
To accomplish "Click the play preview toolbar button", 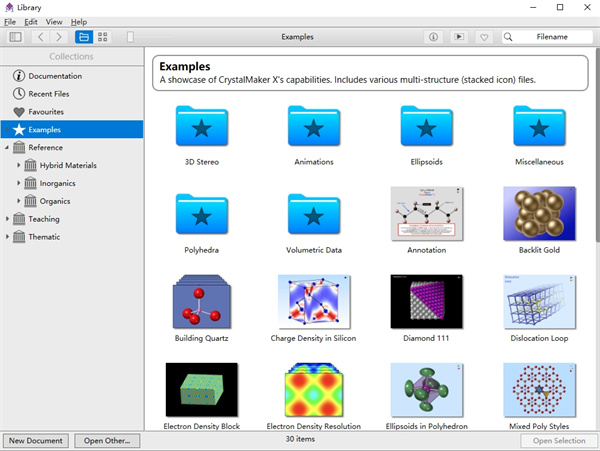I will coord(458,37).
